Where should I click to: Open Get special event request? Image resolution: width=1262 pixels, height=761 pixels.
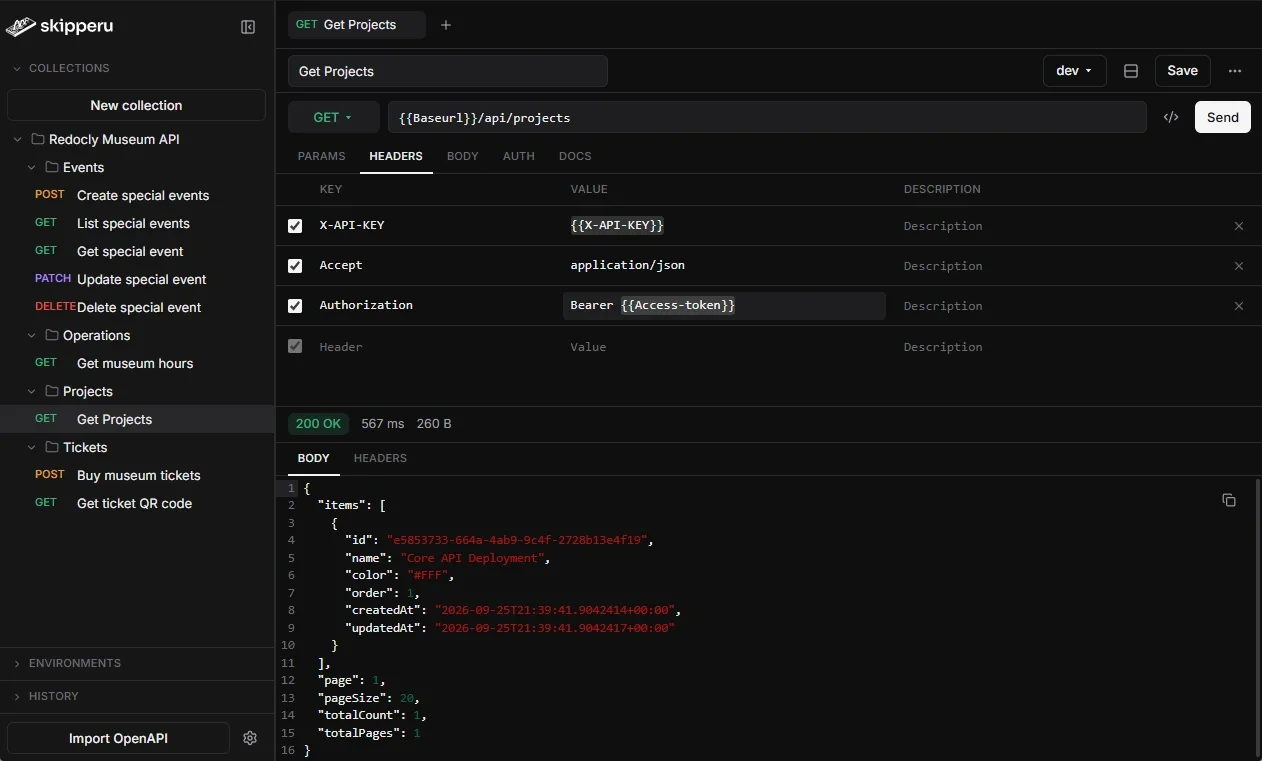pos(137,251)
